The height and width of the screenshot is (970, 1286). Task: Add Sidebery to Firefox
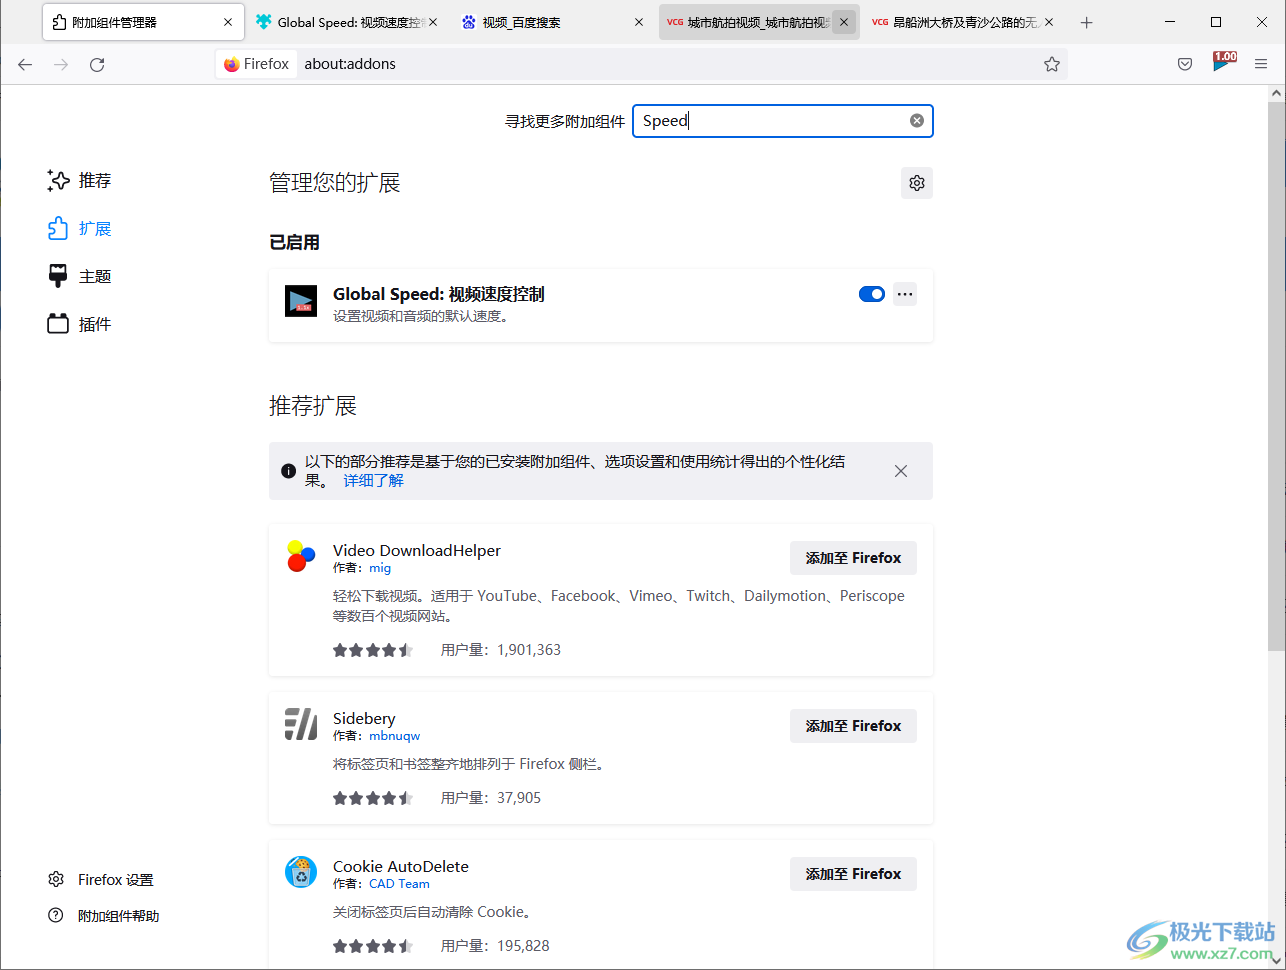tap(853, 726)
